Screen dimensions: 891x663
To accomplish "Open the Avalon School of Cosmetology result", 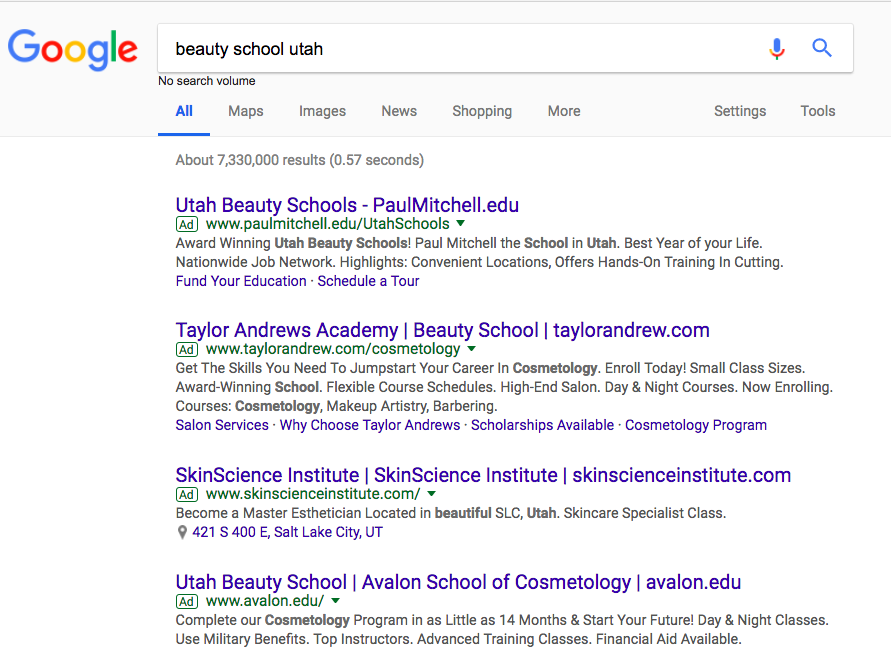I will tap(458, 582).
